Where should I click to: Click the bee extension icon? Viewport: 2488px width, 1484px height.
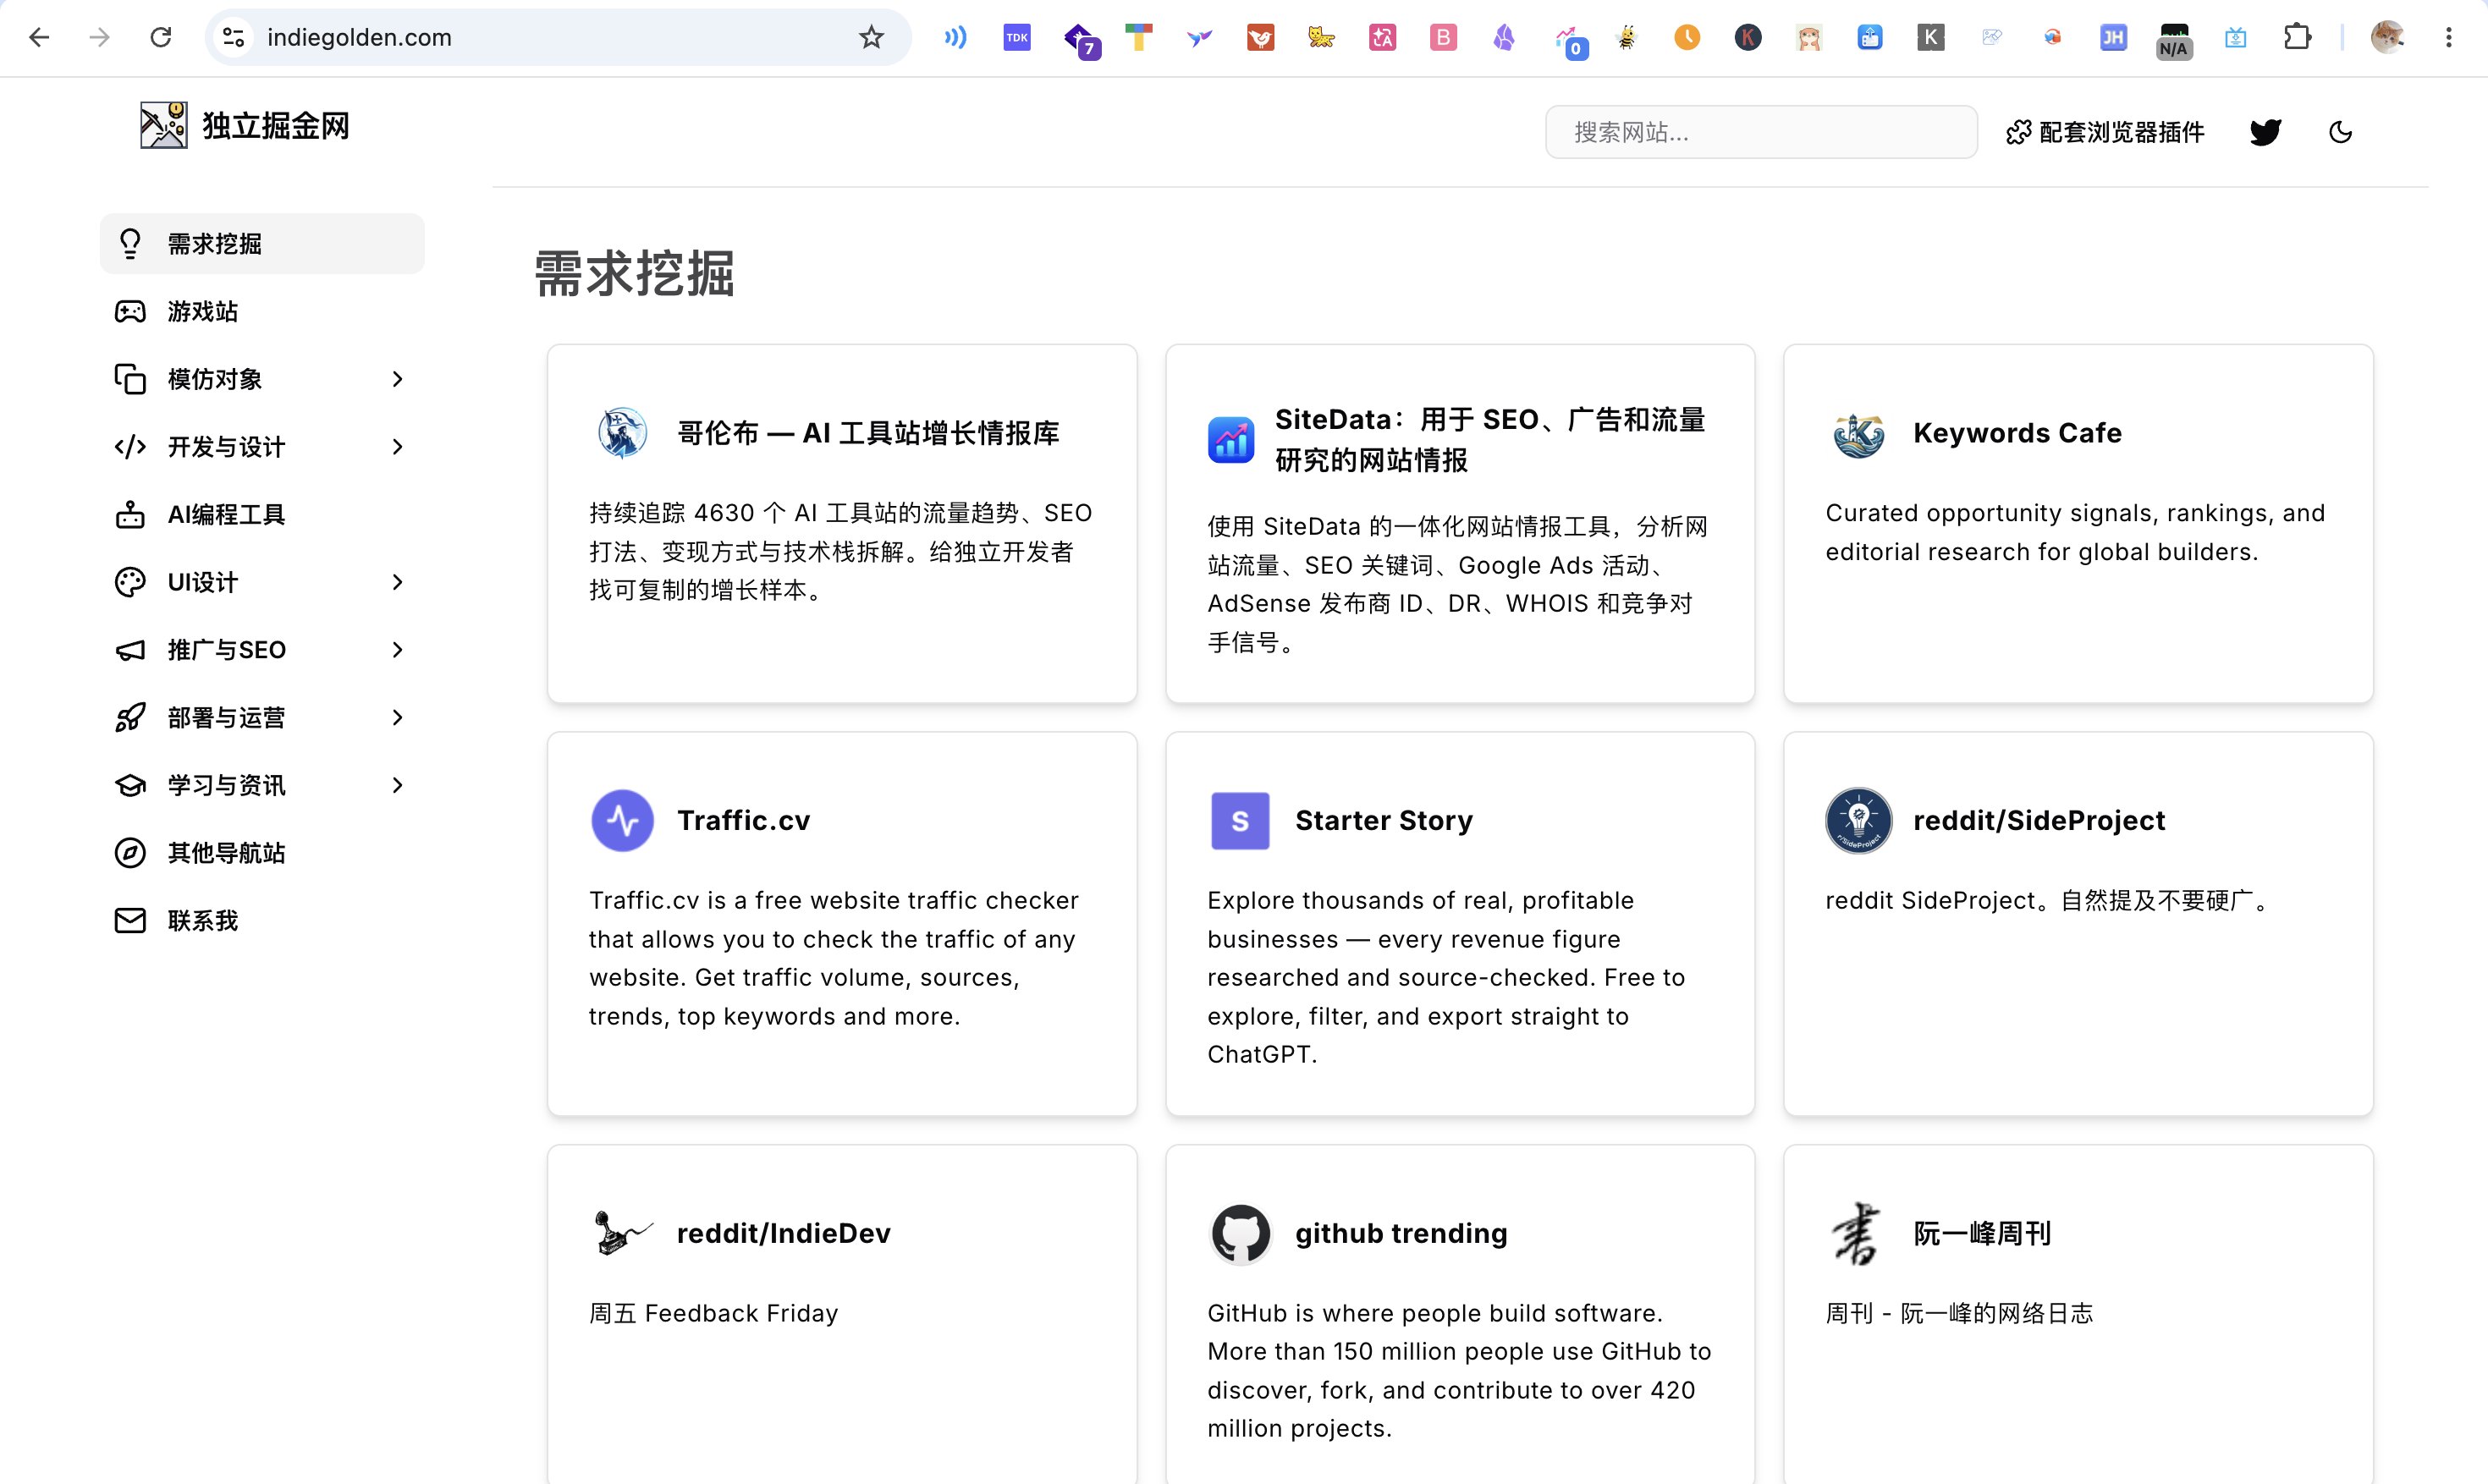(1626, 38)
